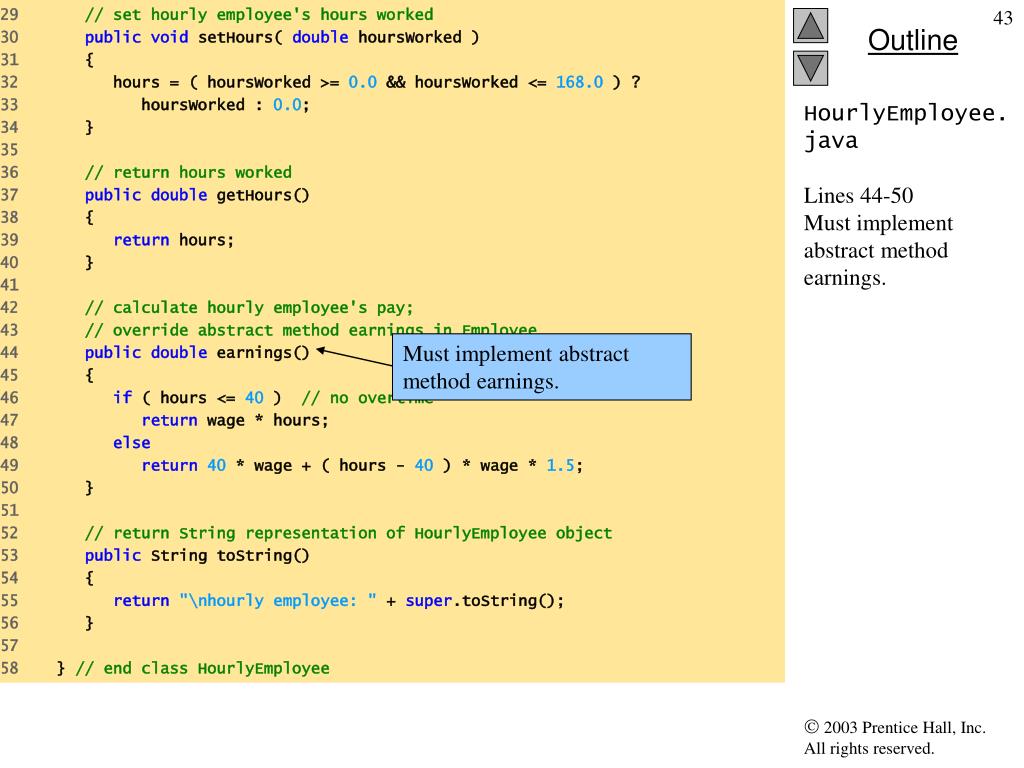Click the 168.0 value in the code
Screen dimensions: 1024x768
click(x=580, y=82)
